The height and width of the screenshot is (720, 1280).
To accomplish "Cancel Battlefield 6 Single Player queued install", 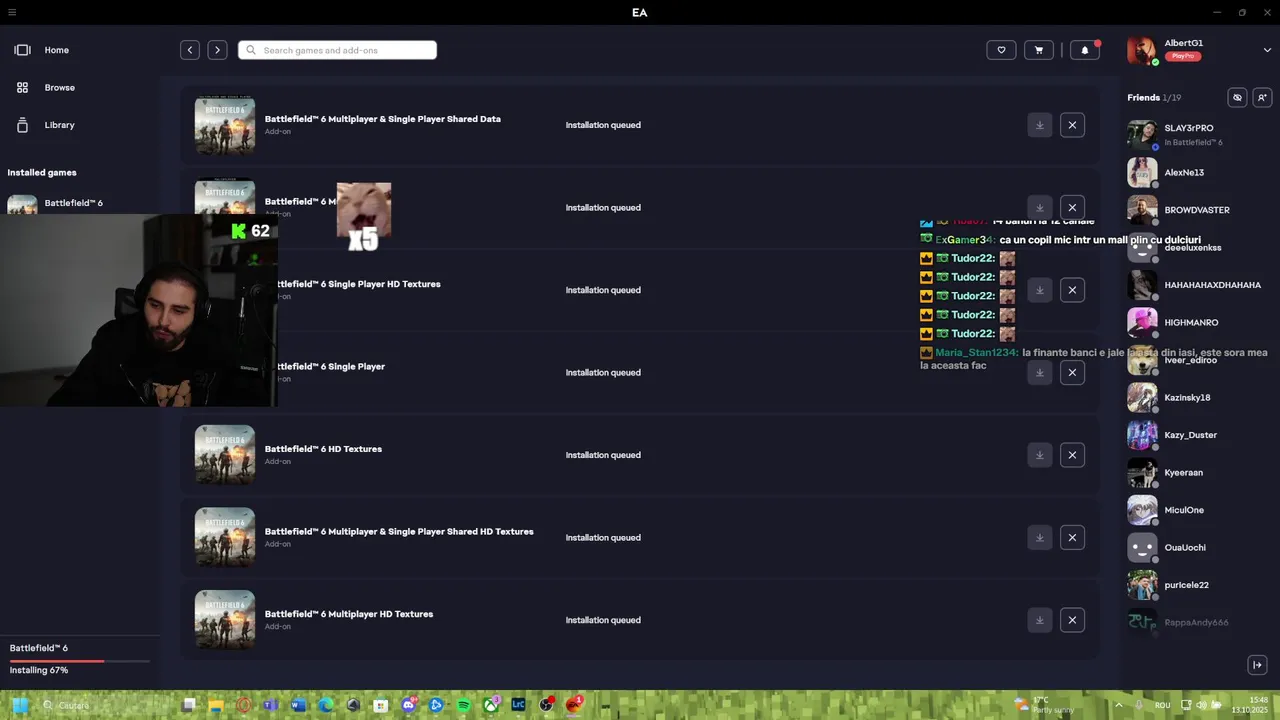I will coord(1072,373).
